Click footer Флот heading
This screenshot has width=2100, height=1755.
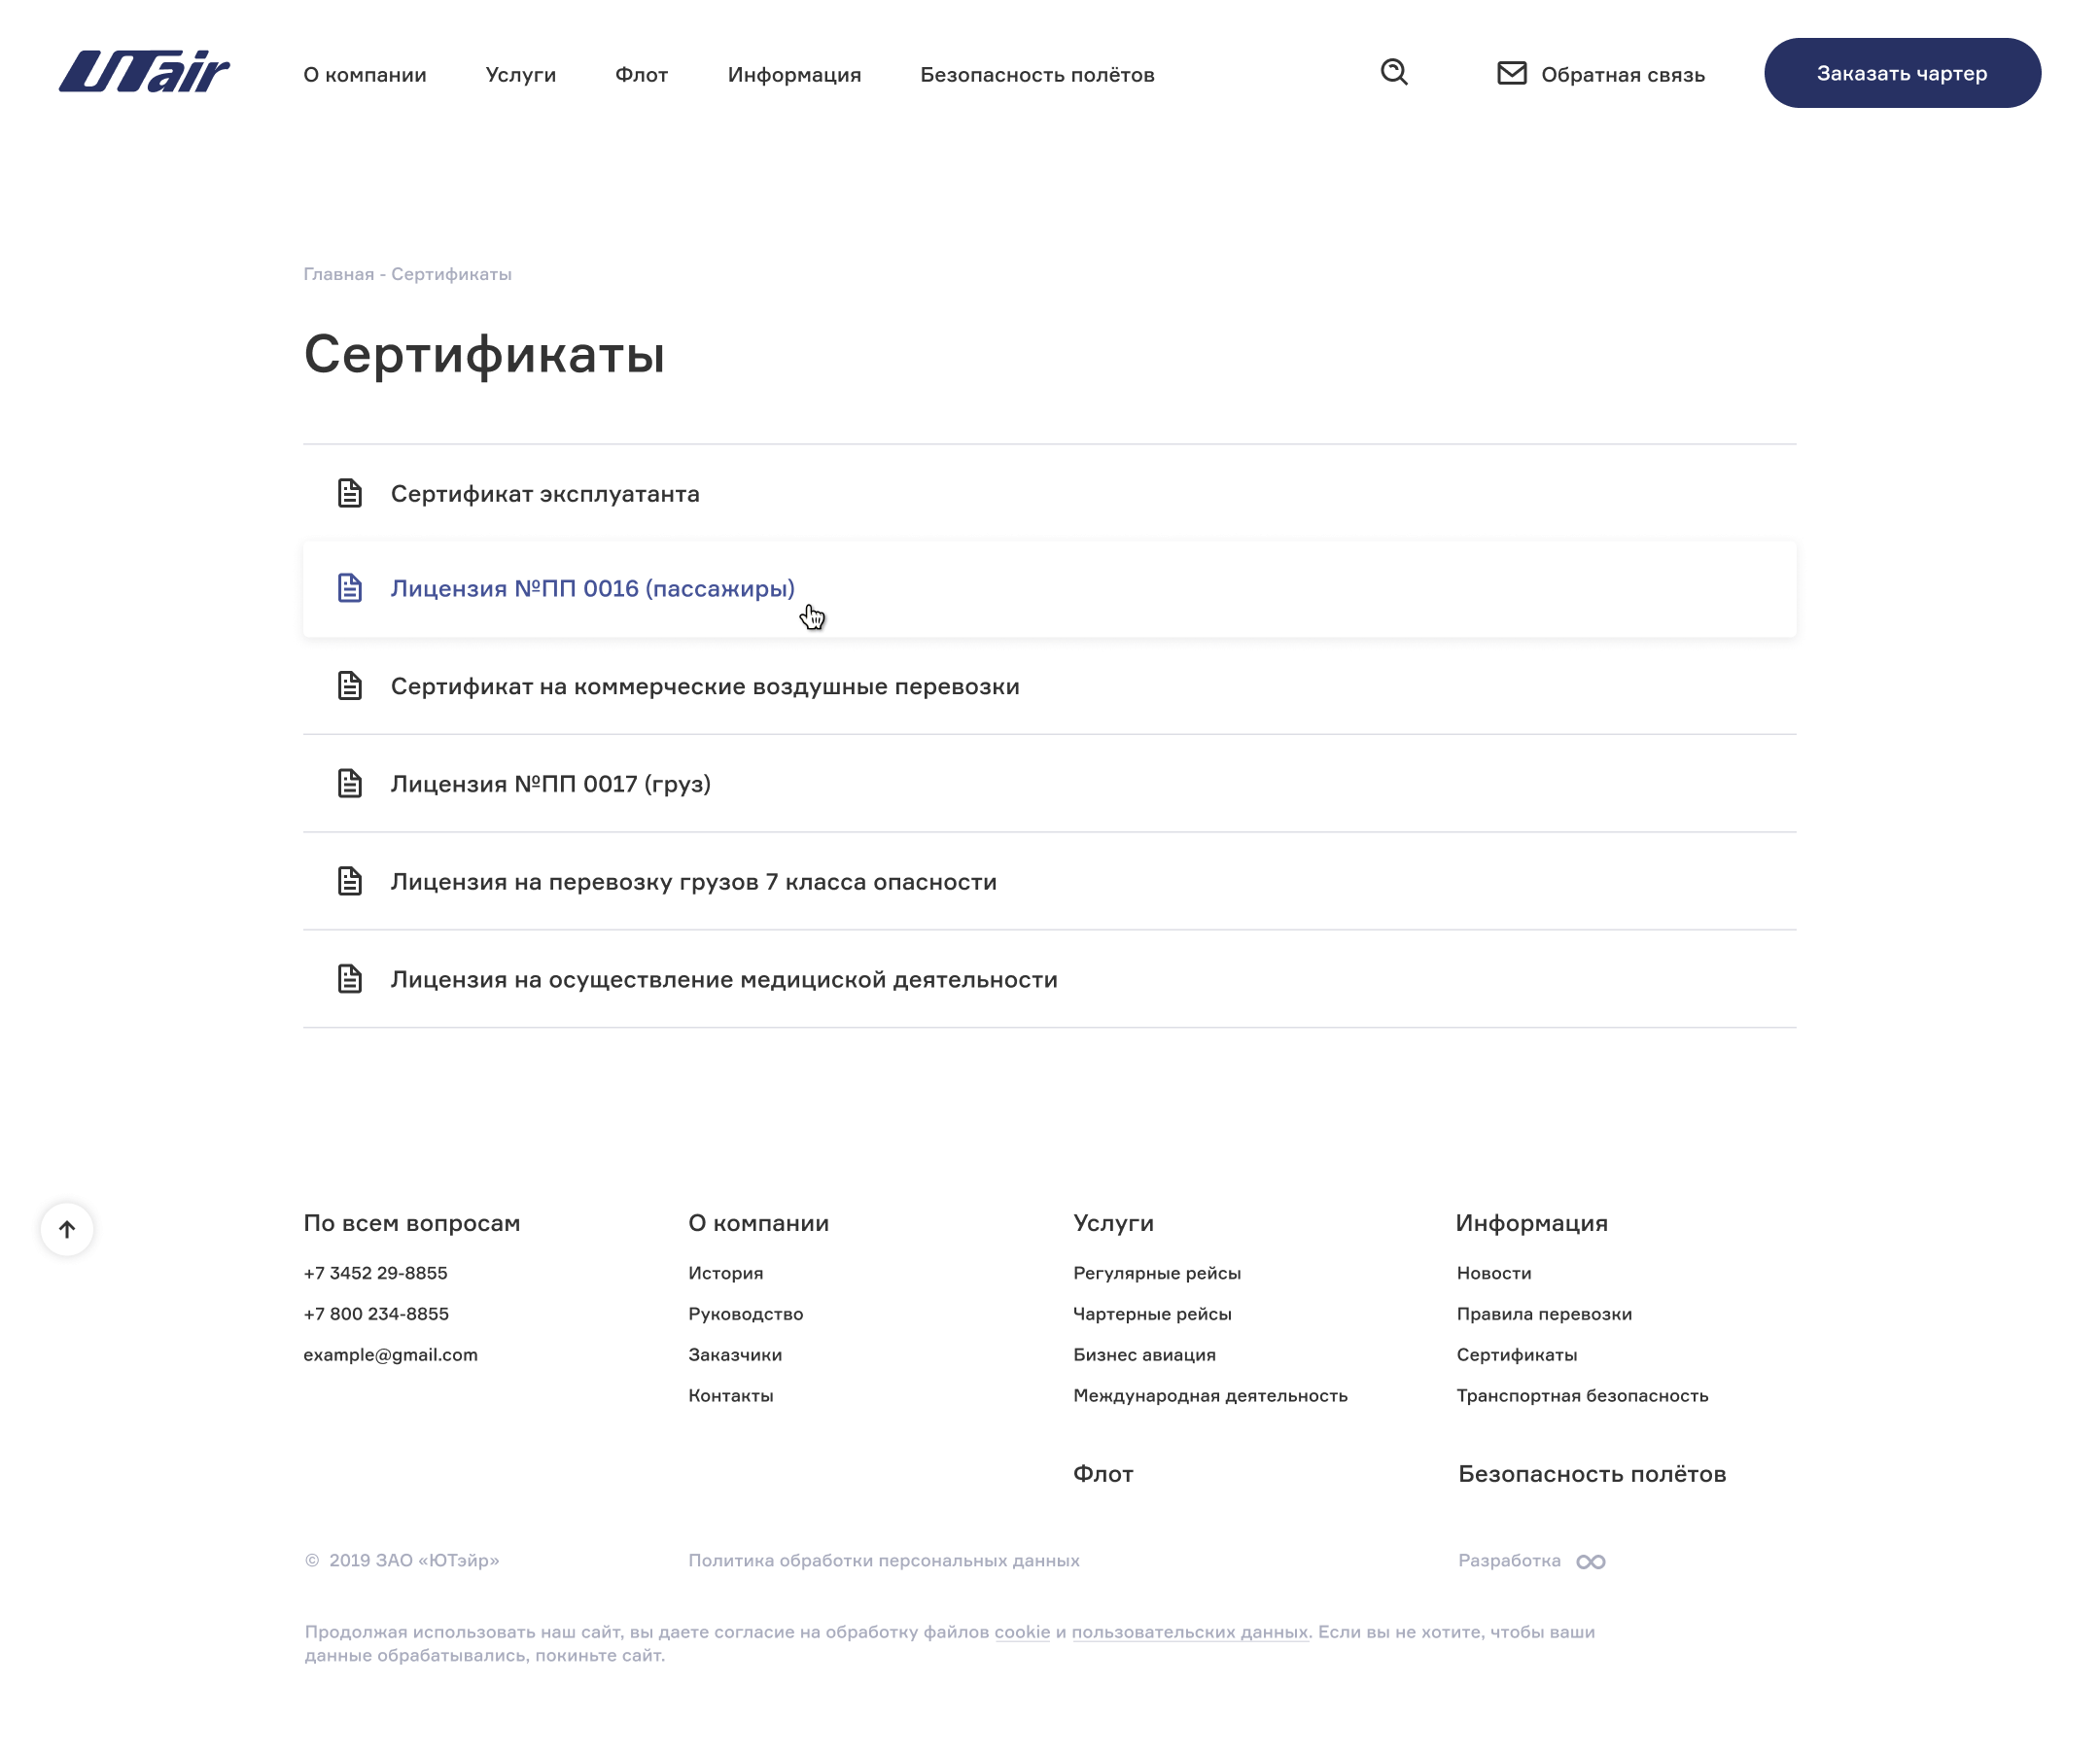pyautogui.click(x=1103, y=1474)
